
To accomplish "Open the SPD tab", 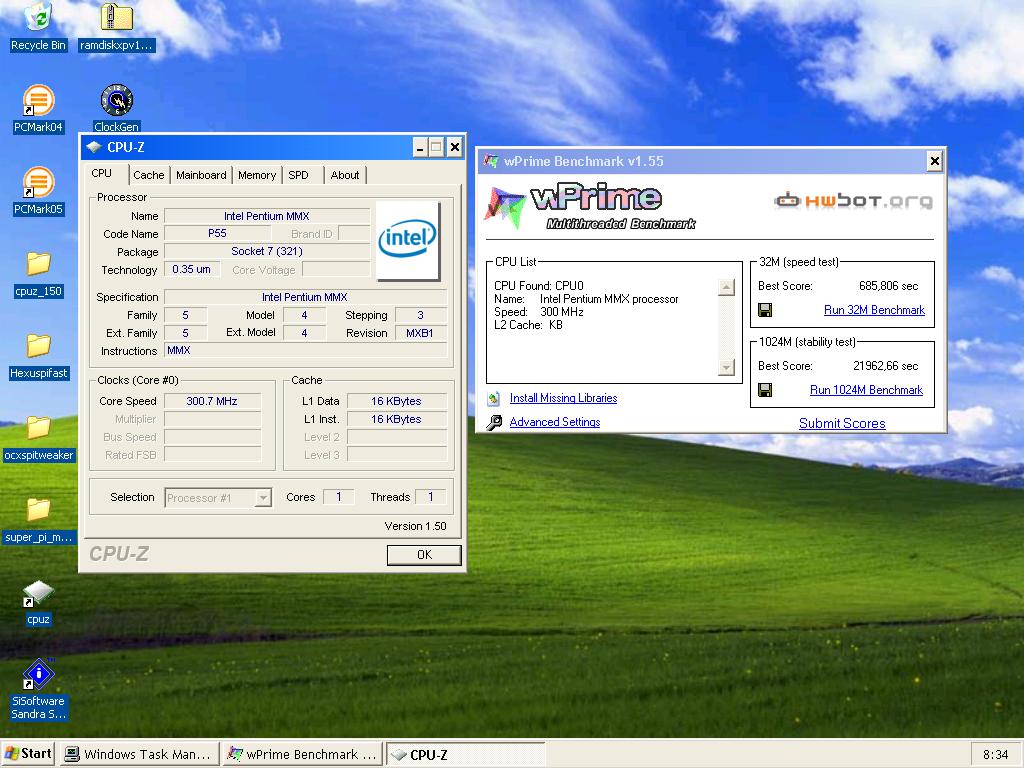I will point(298,175).
